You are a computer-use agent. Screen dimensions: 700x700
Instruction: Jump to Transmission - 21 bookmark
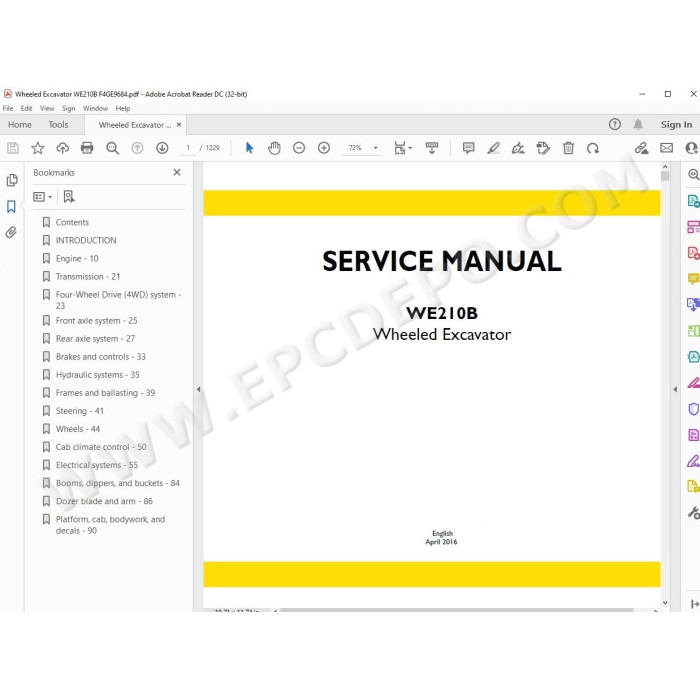pyautogui.click(x=88, y=276)
